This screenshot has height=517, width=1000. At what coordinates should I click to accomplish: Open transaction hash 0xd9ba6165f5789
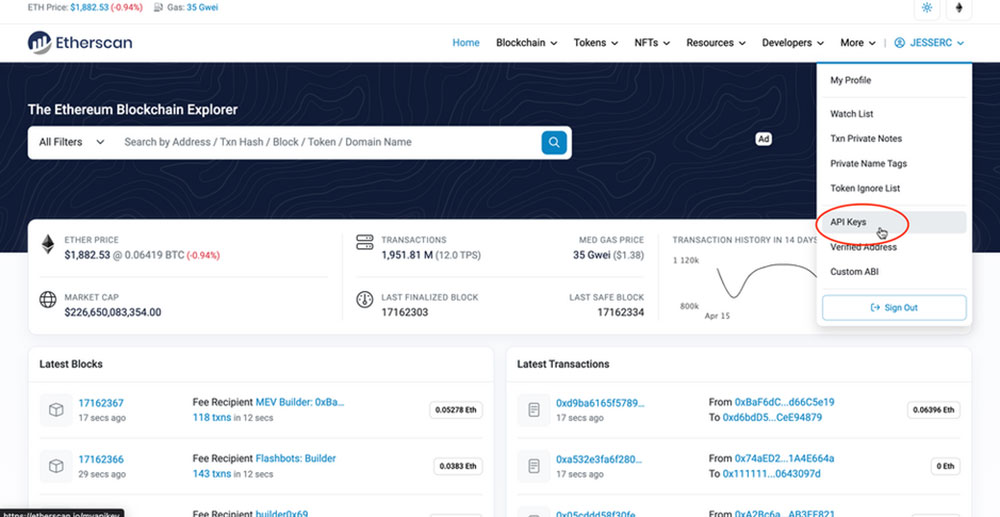tap(600, 403)
